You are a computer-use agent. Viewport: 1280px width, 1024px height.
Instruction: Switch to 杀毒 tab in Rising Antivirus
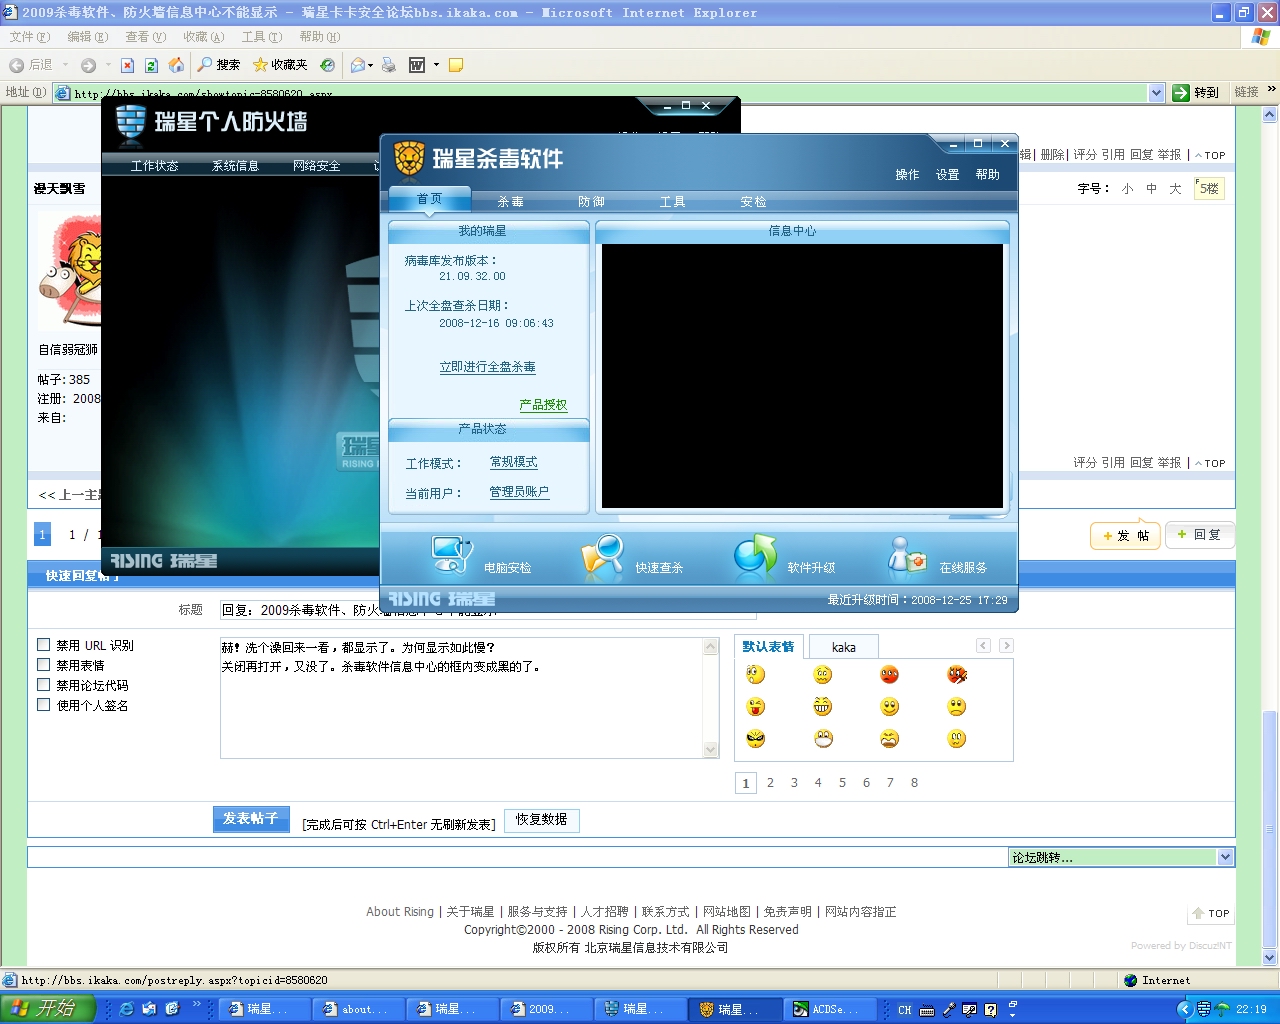tap(510, 201)
